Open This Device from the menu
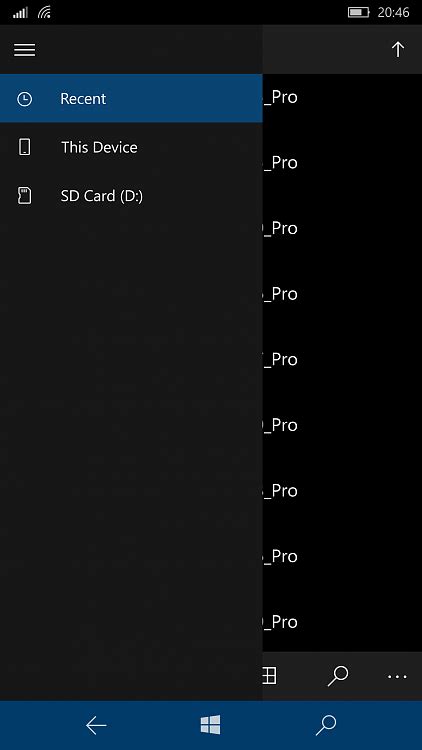The width and height of the screenshot is (422, 750). 131,147
